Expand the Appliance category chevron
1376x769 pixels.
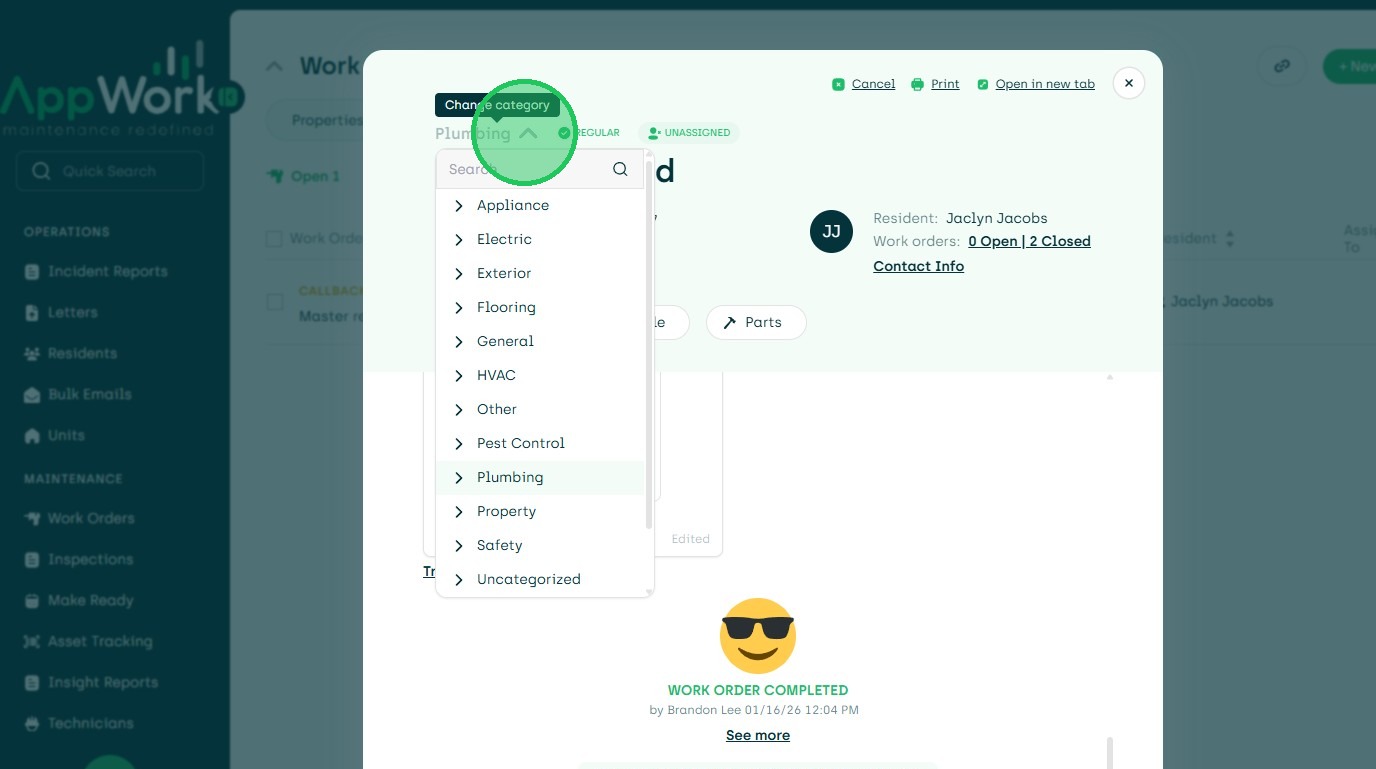tap(459, 205)
